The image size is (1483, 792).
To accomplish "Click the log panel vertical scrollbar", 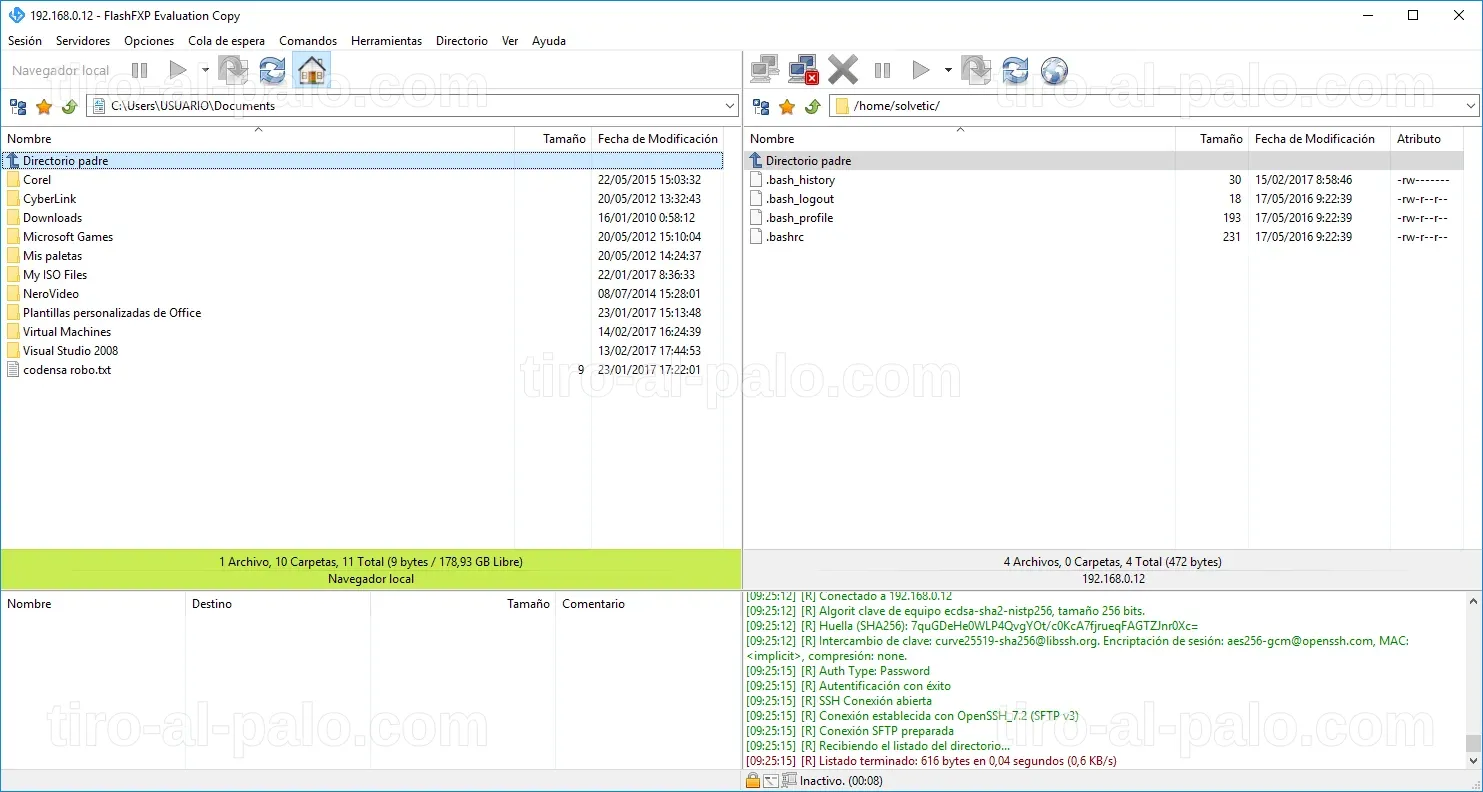I will coord(1472,680).
